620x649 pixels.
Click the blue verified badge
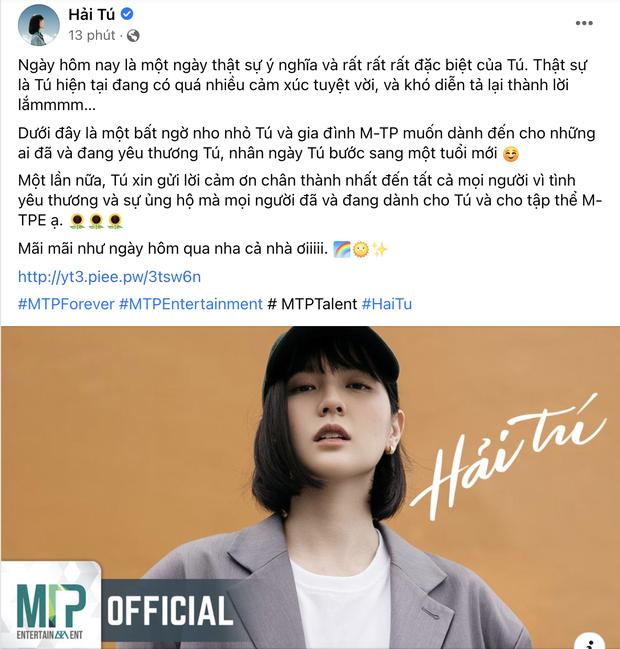pyautogui.click(x=127, y=14)
